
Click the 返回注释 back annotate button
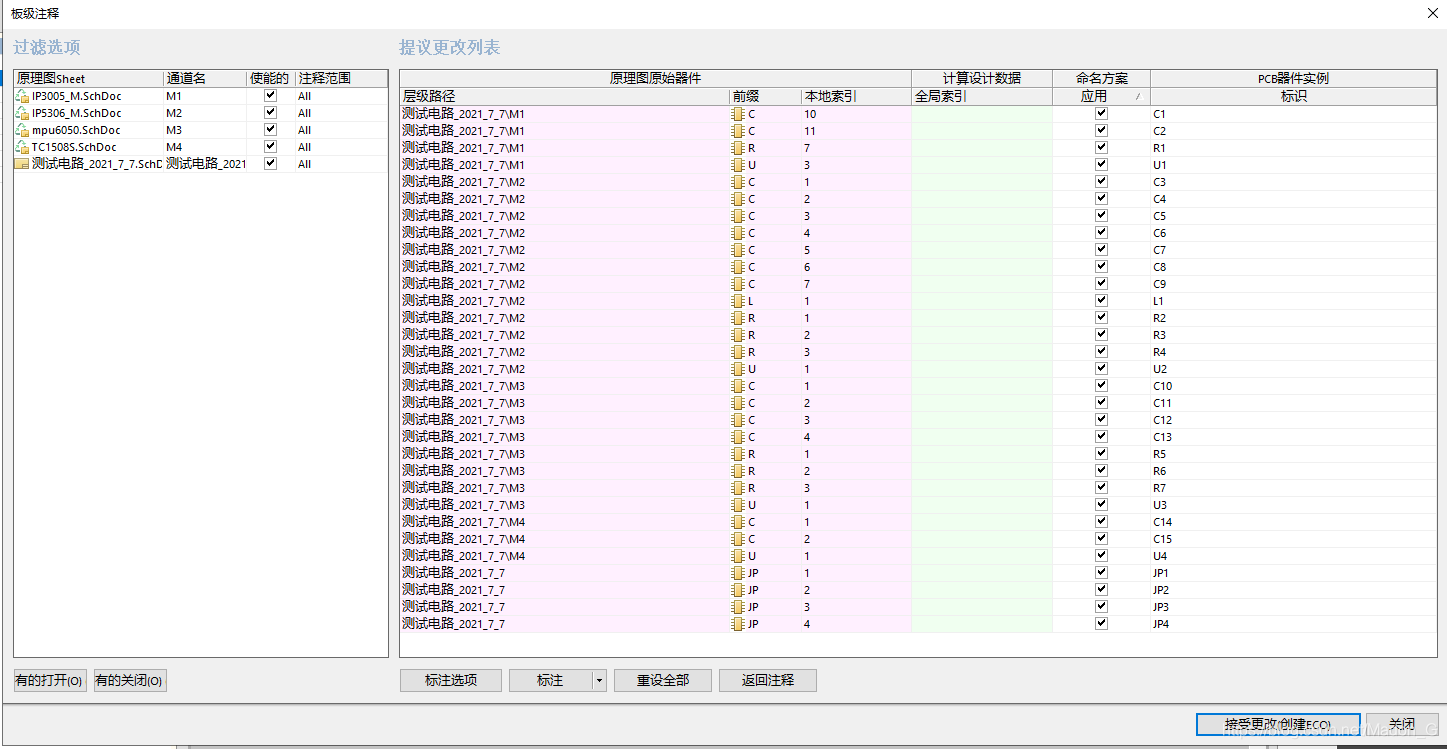point(768,681)
